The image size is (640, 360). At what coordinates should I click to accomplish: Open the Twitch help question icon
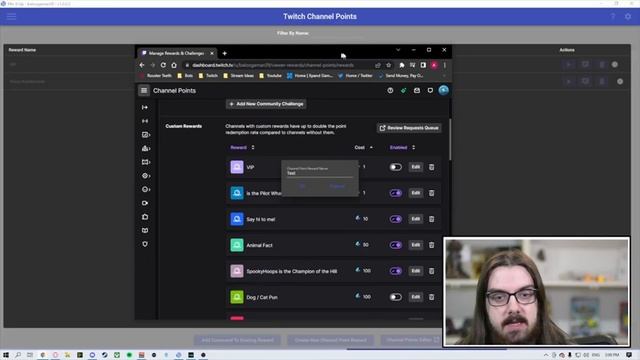[390, 91]
